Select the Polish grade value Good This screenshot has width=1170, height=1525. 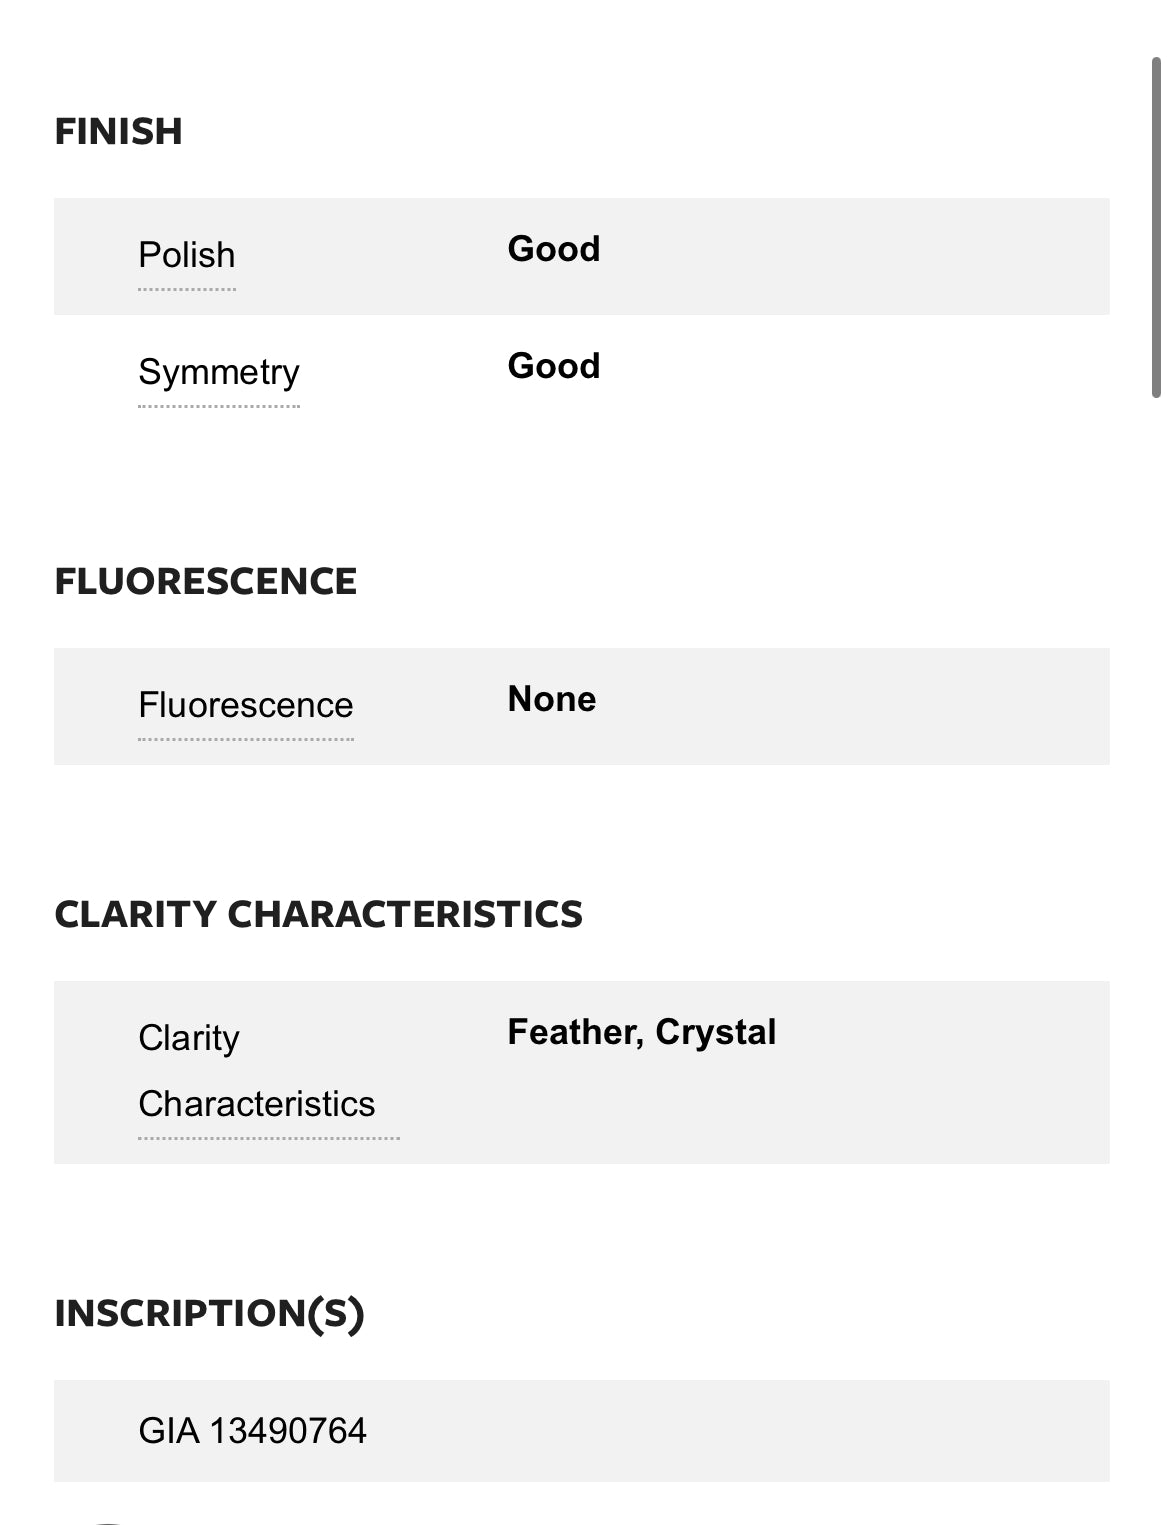(x=554, y=249)
